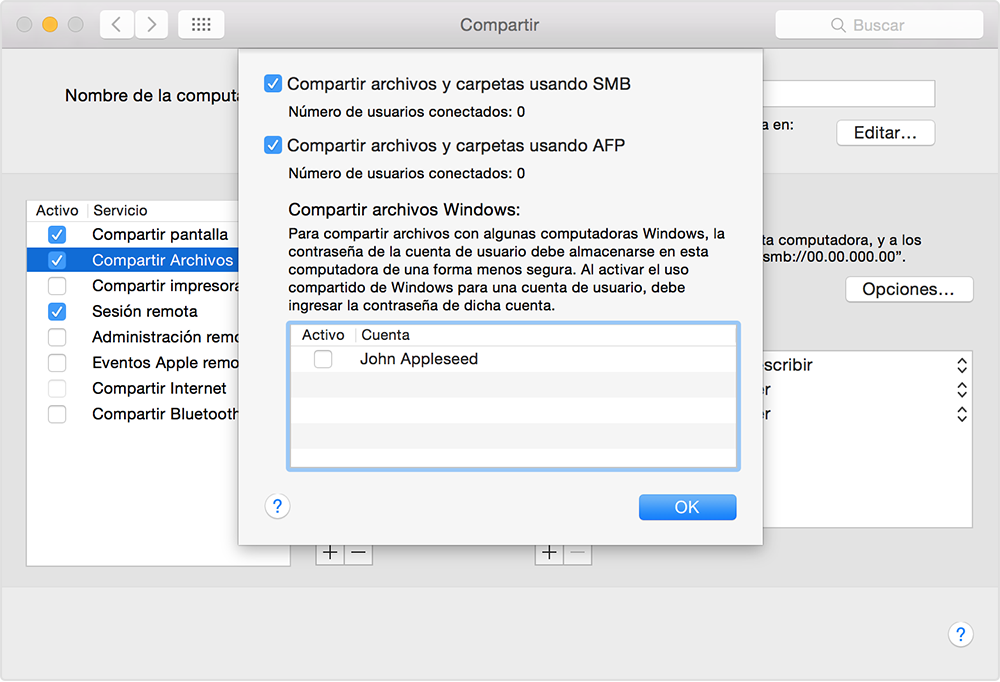This screenshot has height=682, width=1000.
Task: Focus the Buscar search field
Action: click(878, 25)
